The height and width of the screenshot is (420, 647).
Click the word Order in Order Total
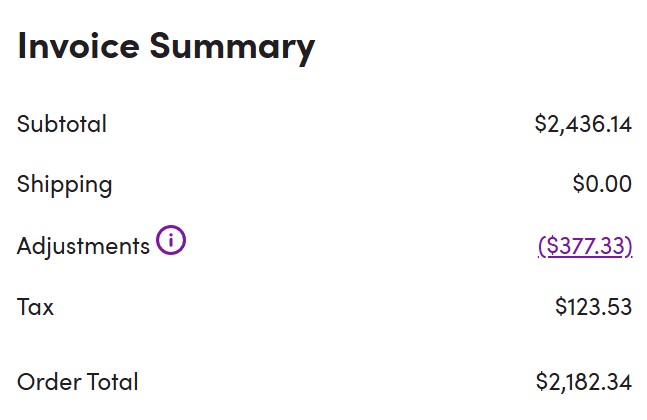(x=46, y=382)
